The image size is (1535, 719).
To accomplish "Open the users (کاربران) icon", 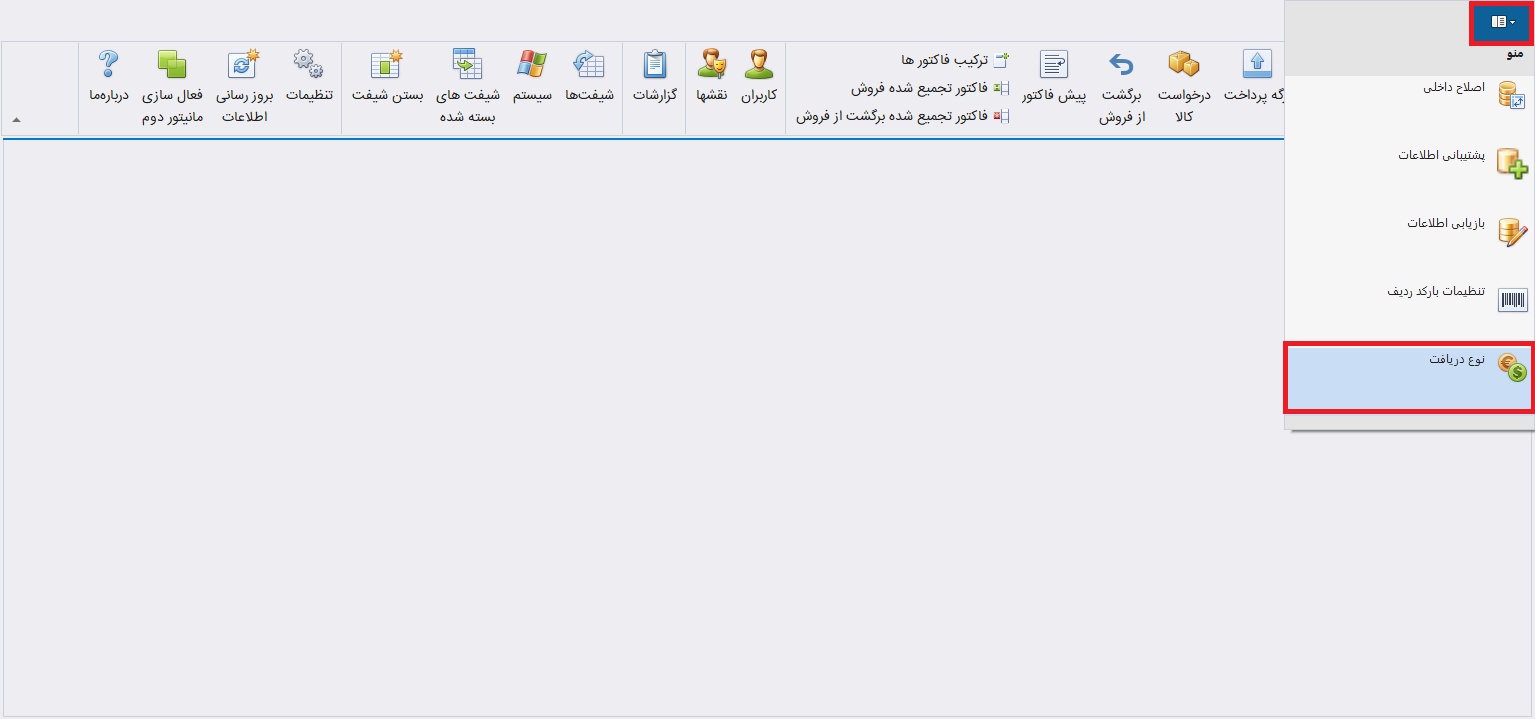I will [x=758, y=66].
